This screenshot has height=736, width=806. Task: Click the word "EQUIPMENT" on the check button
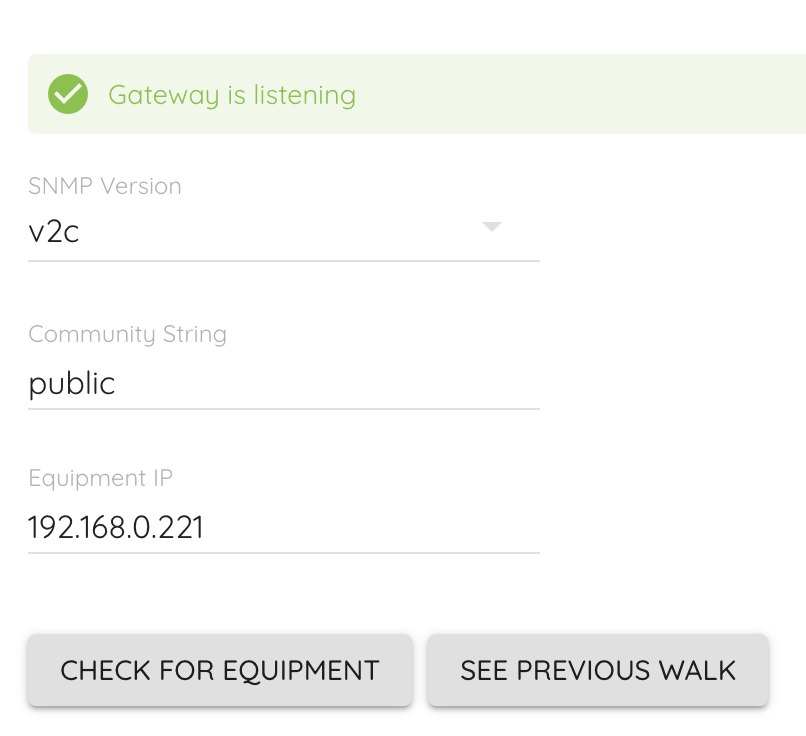tap(301, 670)
